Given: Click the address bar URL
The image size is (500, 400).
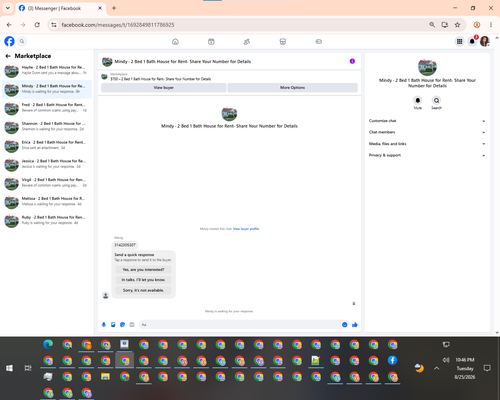Looking at the screenshot, I should click(x=118, y=25).
